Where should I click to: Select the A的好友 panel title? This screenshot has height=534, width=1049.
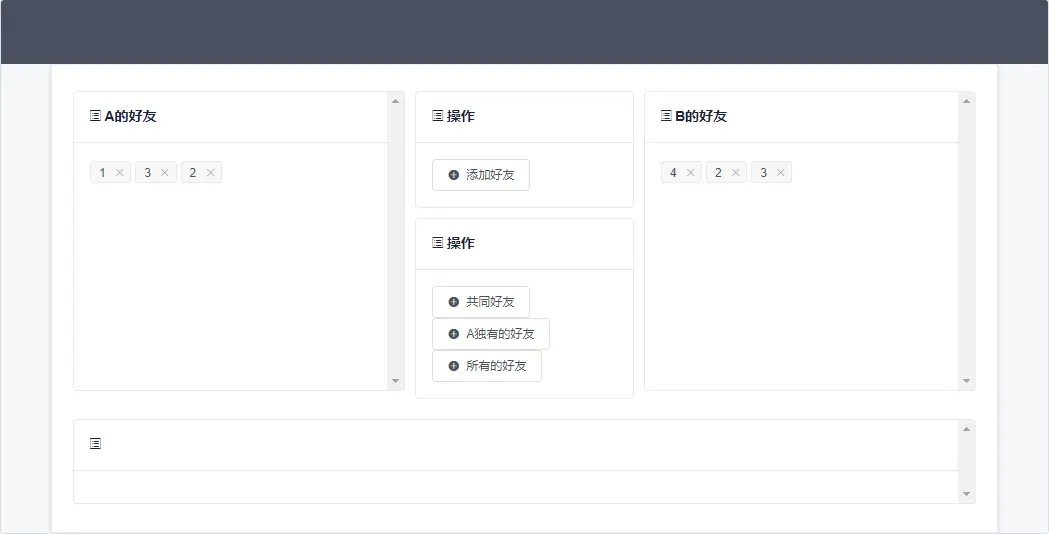[130, 116]
